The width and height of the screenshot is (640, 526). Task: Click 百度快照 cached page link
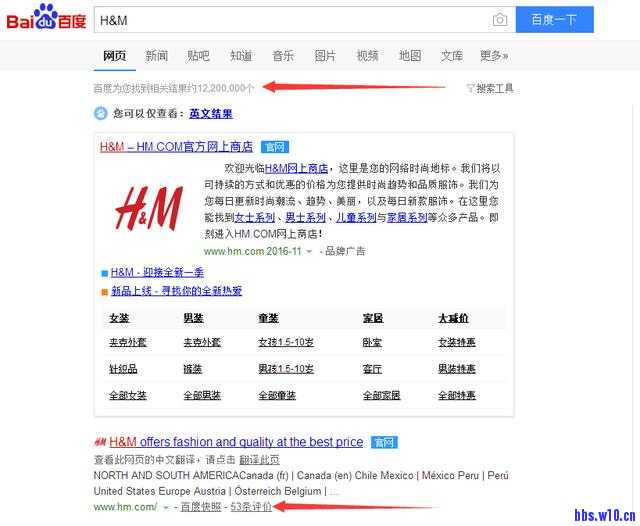(x=201, y=507)
